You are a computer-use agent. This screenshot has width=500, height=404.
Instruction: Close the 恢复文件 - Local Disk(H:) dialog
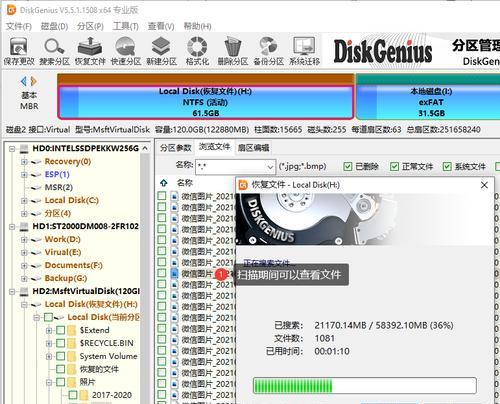click(484, 185)
